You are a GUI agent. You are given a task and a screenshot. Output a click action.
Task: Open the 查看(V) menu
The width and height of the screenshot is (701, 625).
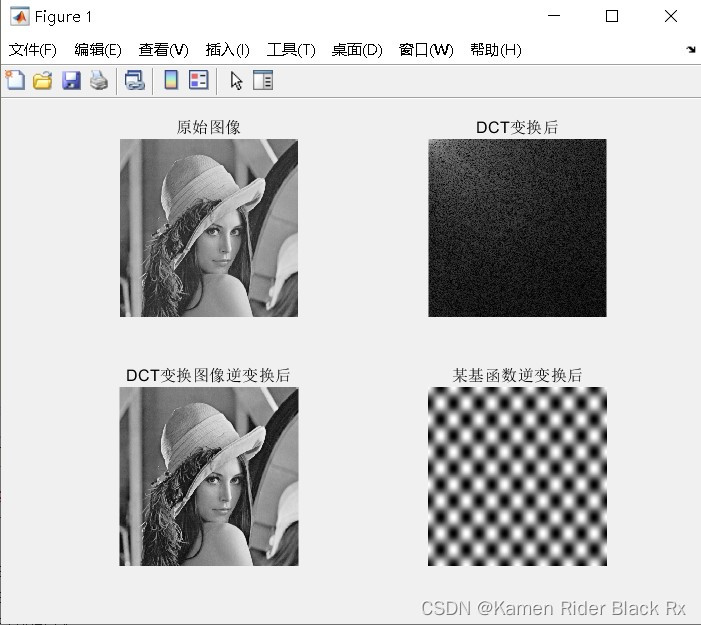click(x=164, y=50)
